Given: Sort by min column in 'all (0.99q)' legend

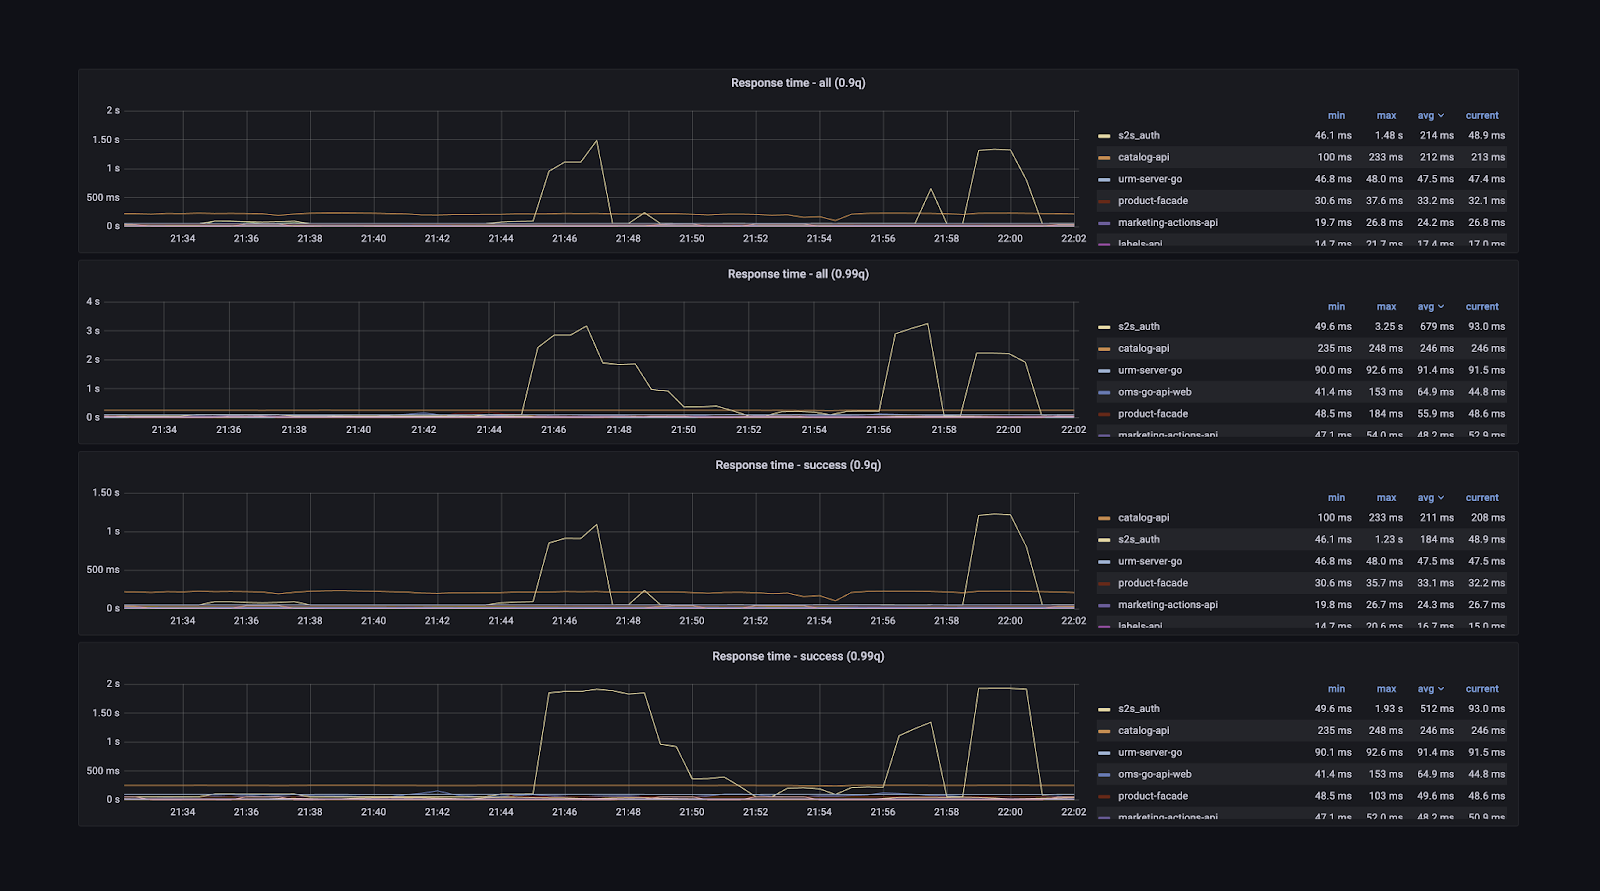Looking at the screenshot, I should 1336,307.
